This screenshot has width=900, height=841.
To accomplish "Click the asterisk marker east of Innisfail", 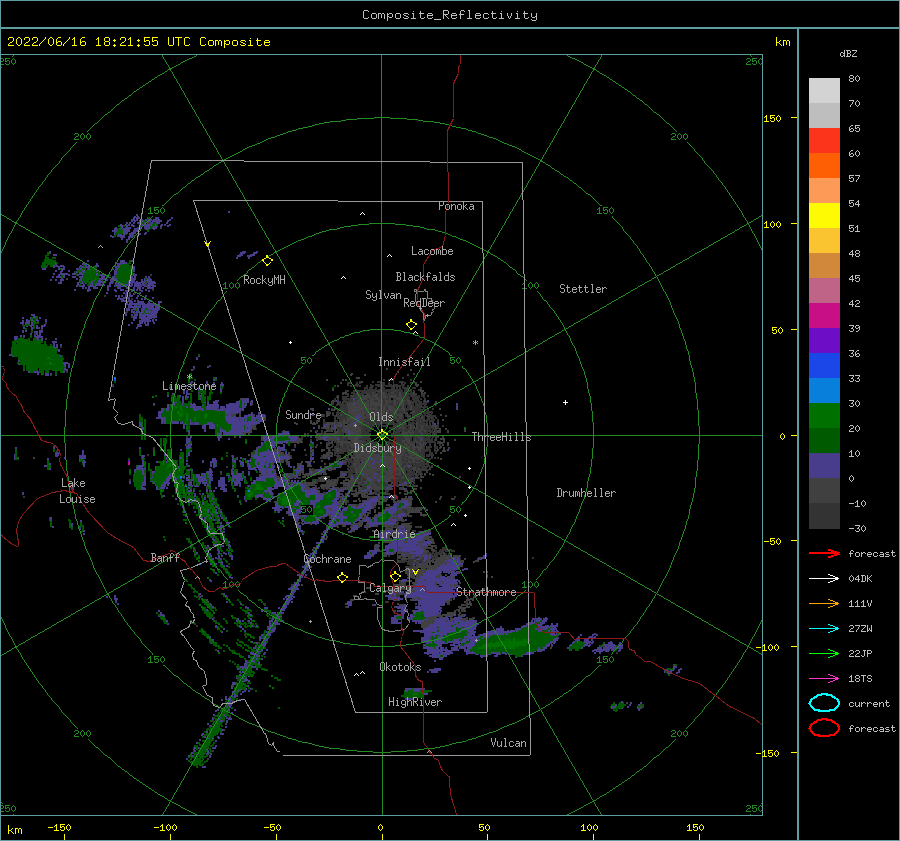I will coord(475,343).
